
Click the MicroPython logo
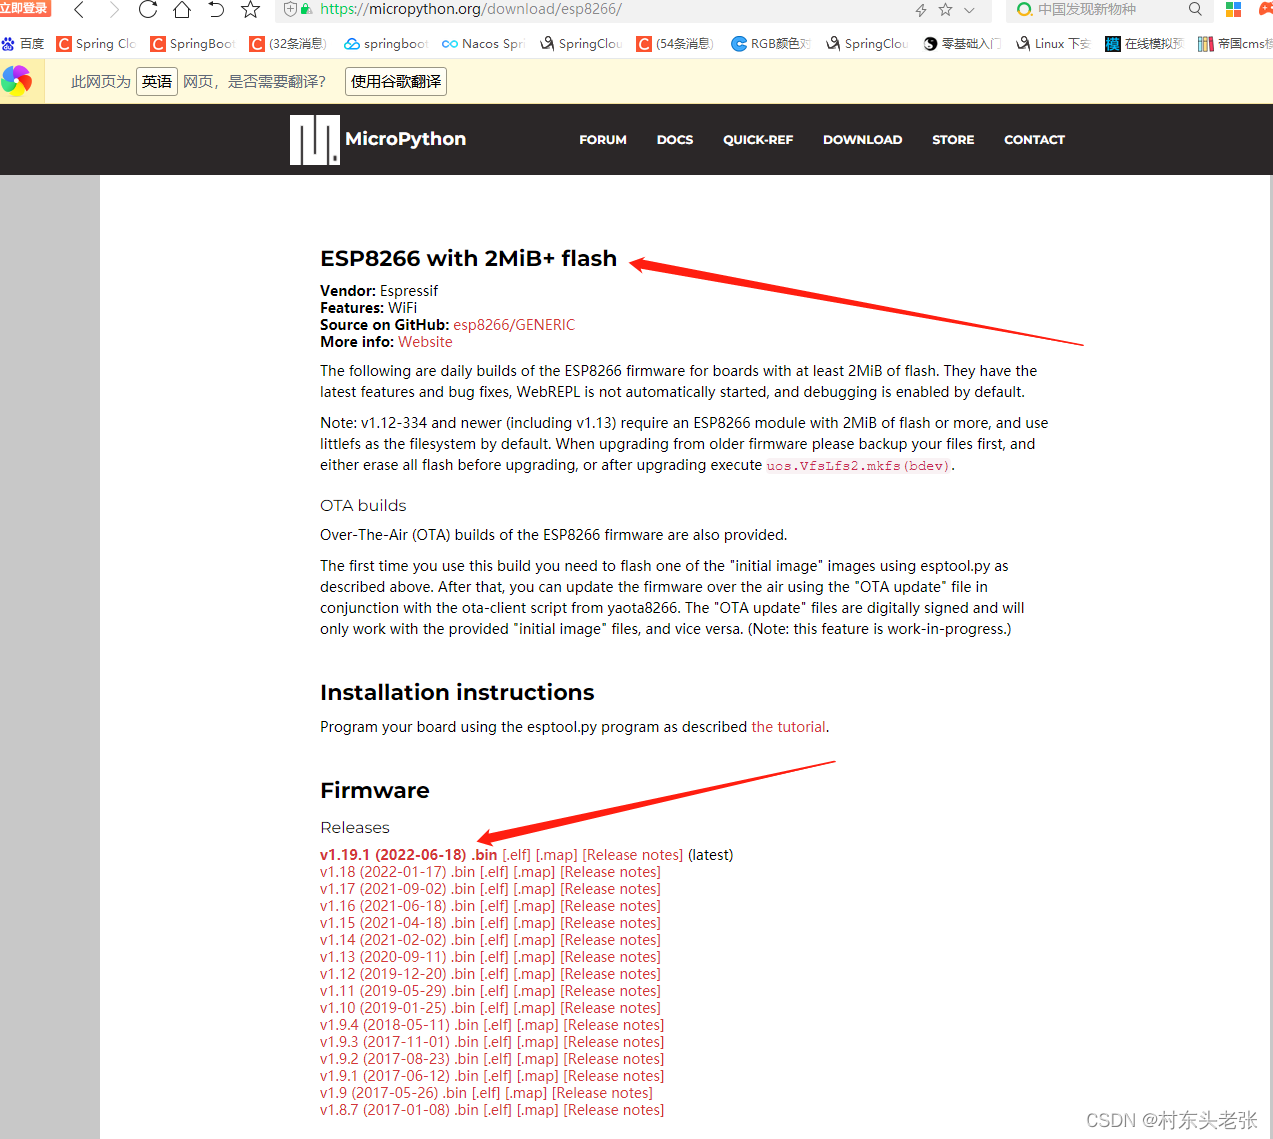tap(378, 139)
